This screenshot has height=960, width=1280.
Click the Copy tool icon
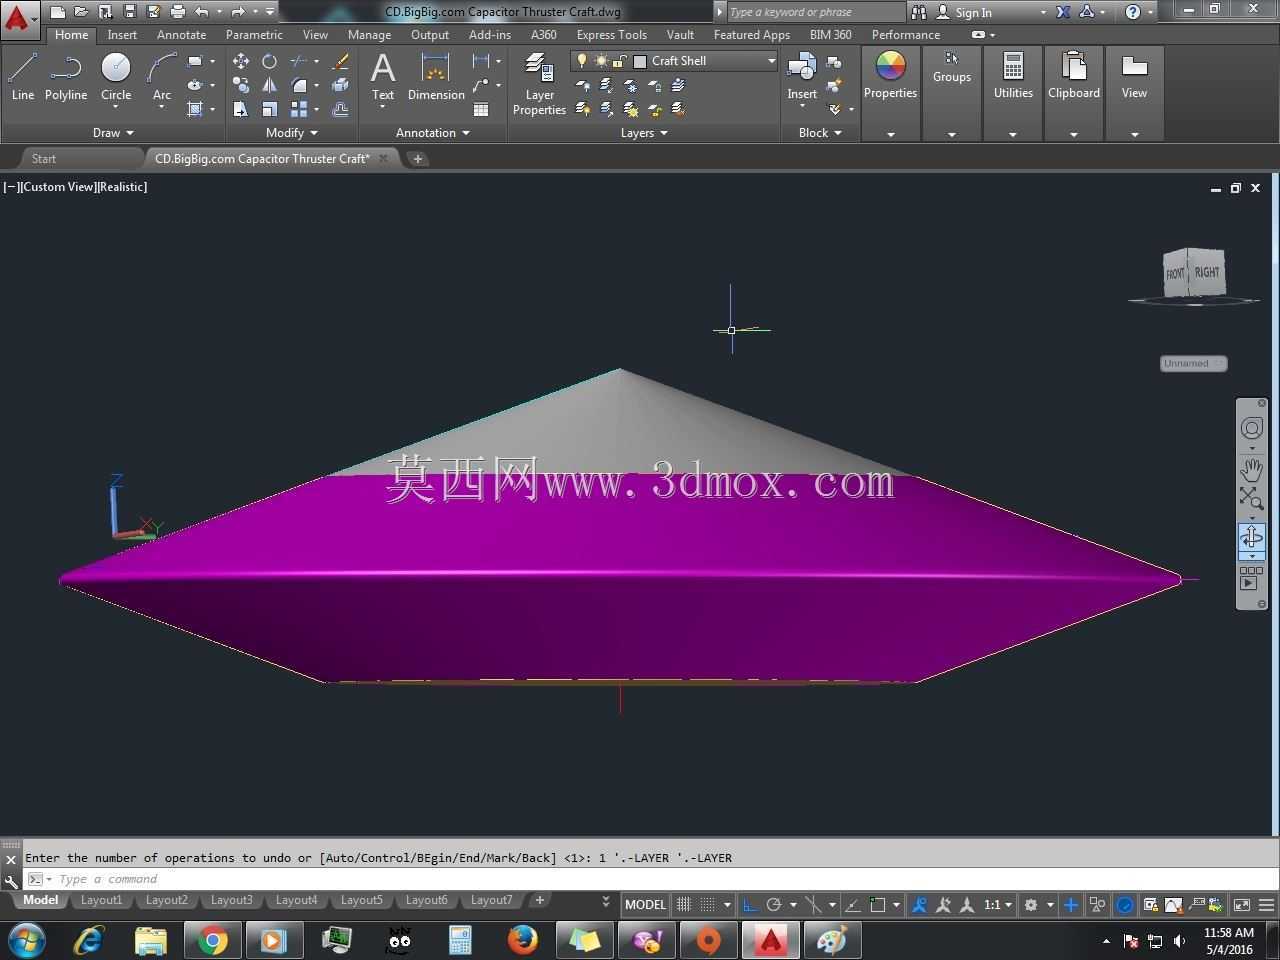pos(241,85)
